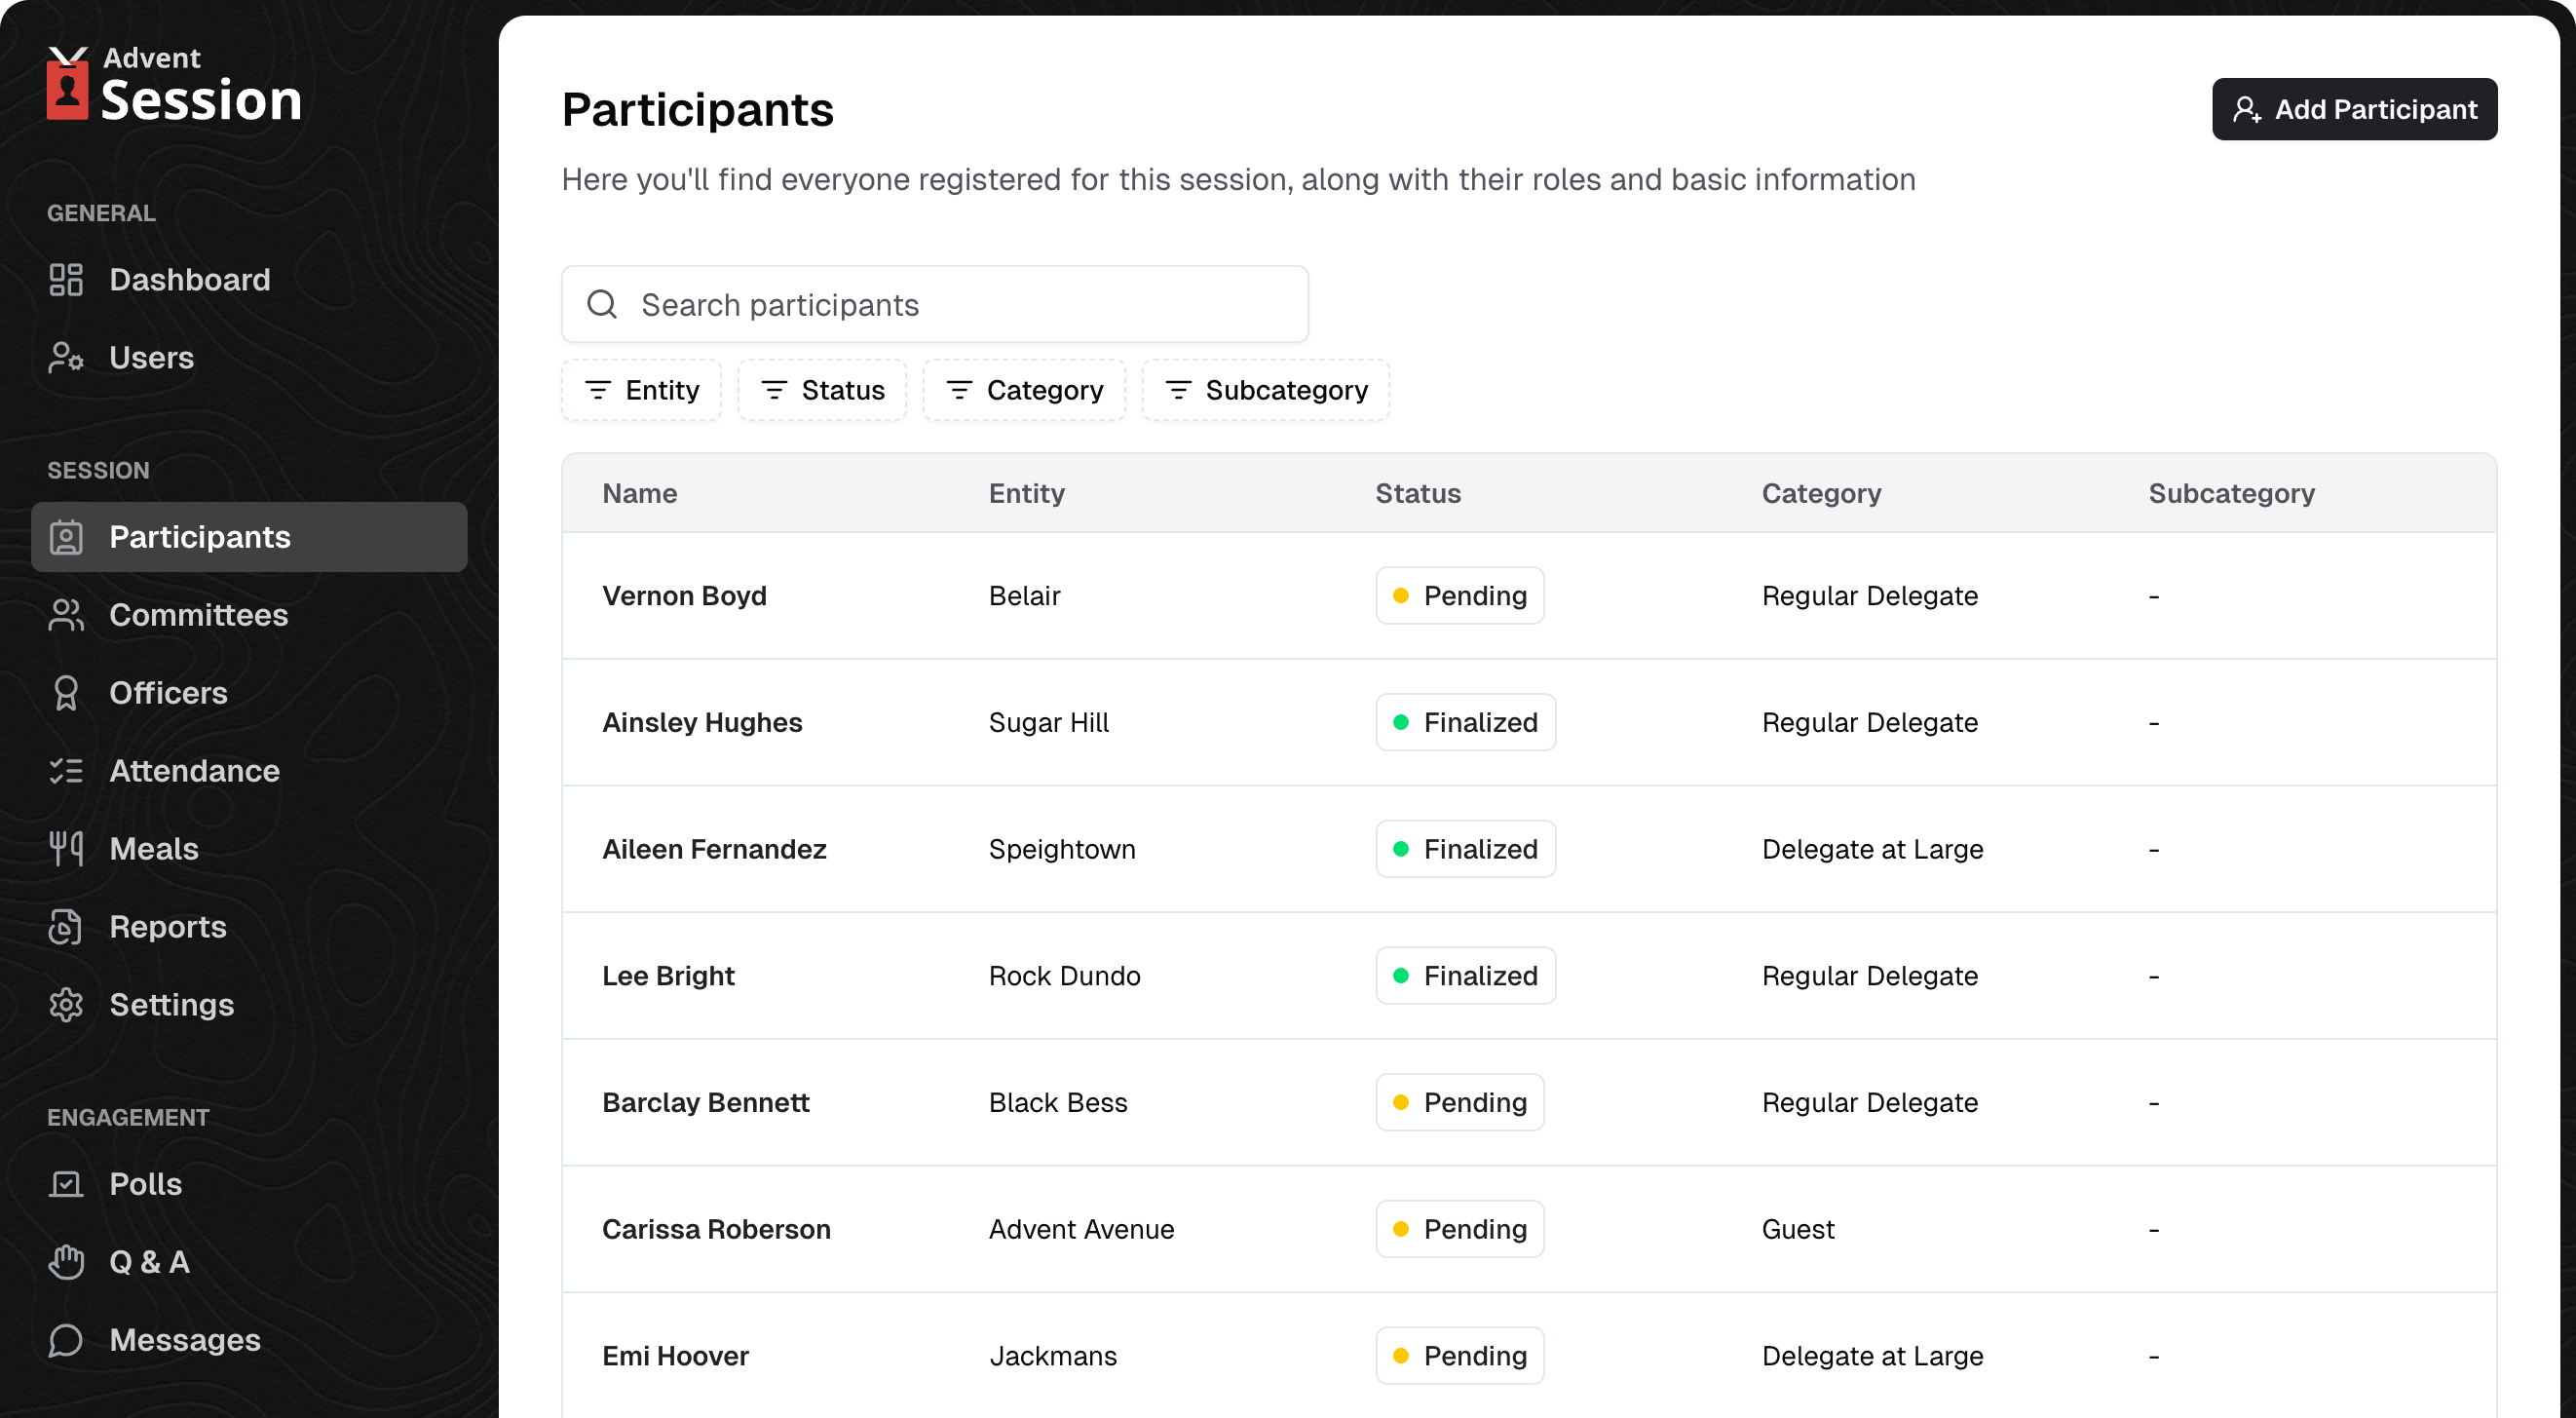The image size is (2576, 1418).
Task: Click Ainsley Hughes' Finalized status badge
Action: tap(1465, 722)
